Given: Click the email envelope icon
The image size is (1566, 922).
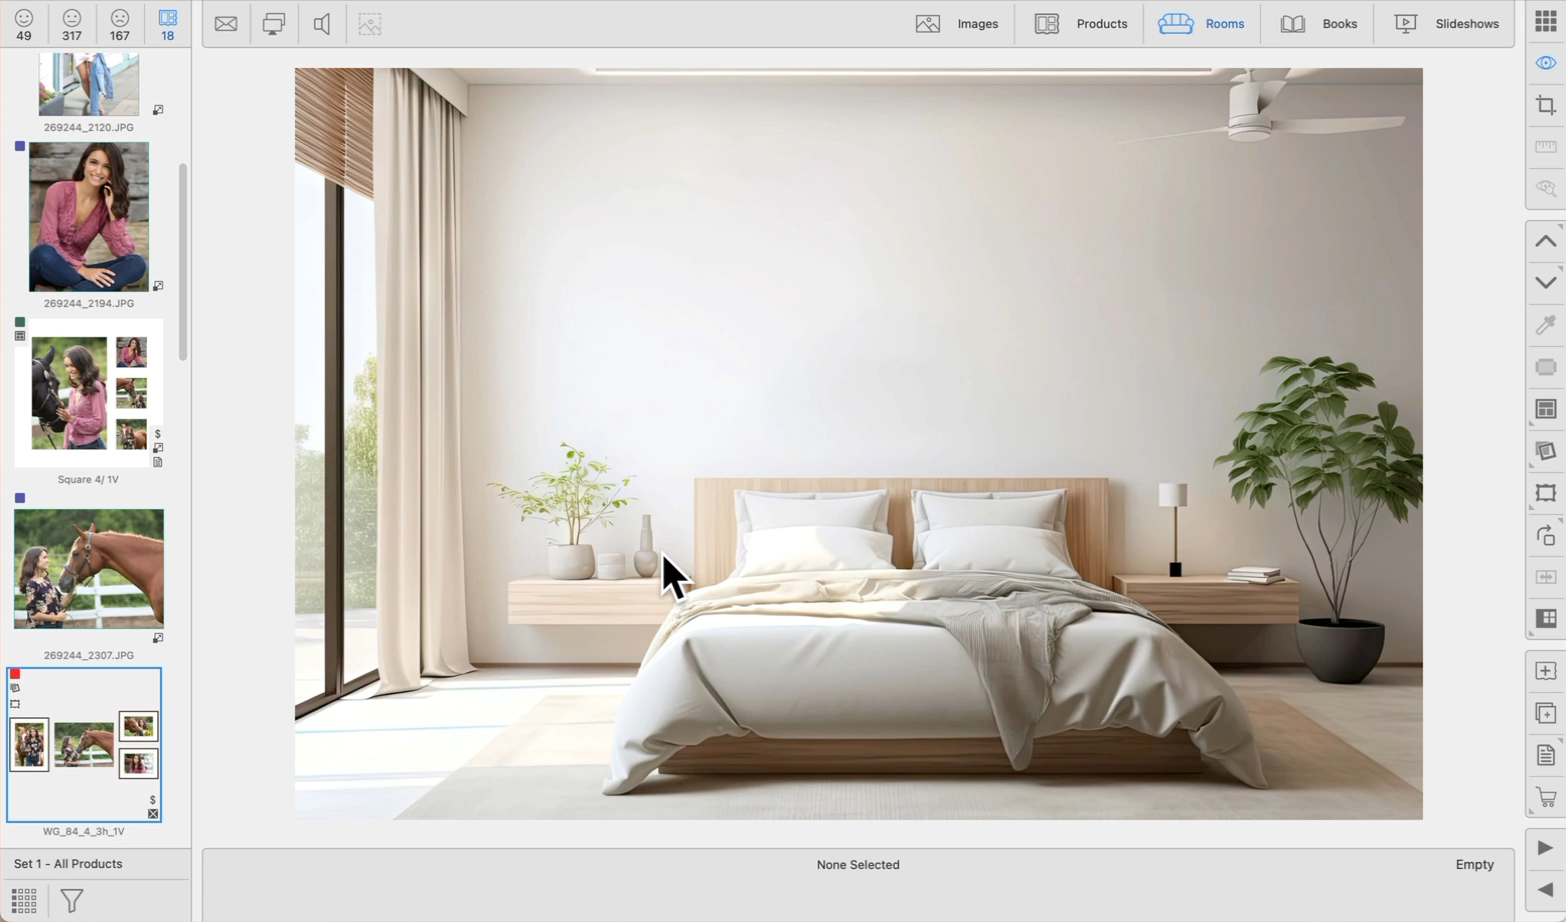Looking at the screenshot, I should tap(226, 24).
